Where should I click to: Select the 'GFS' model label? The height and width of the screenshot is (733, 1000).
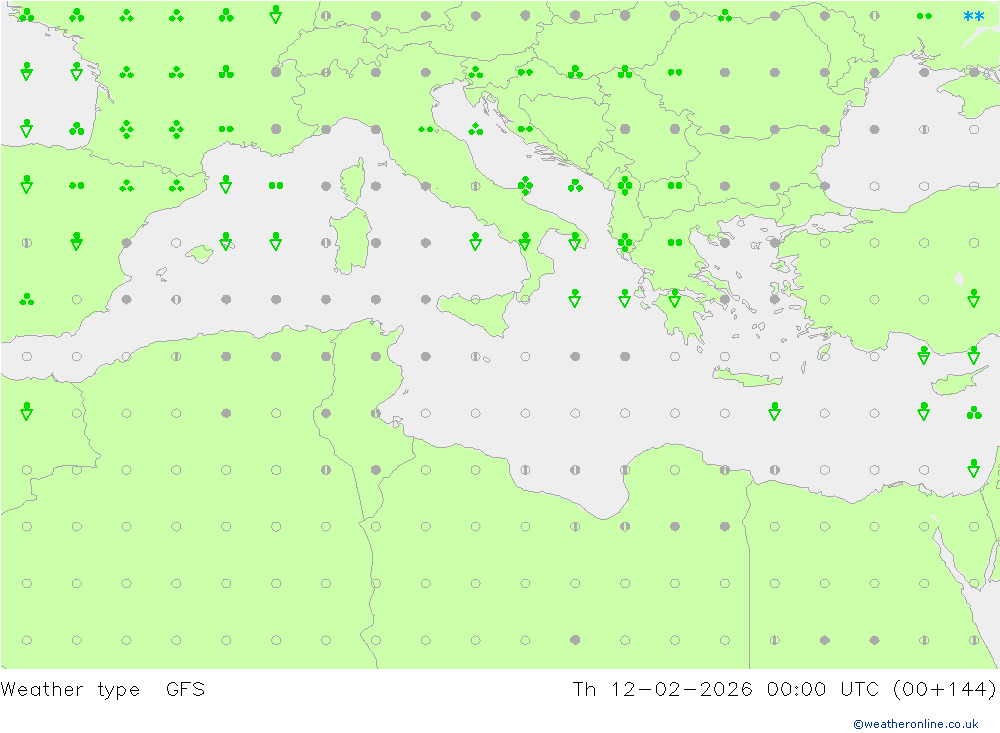[x=186, y=690]
